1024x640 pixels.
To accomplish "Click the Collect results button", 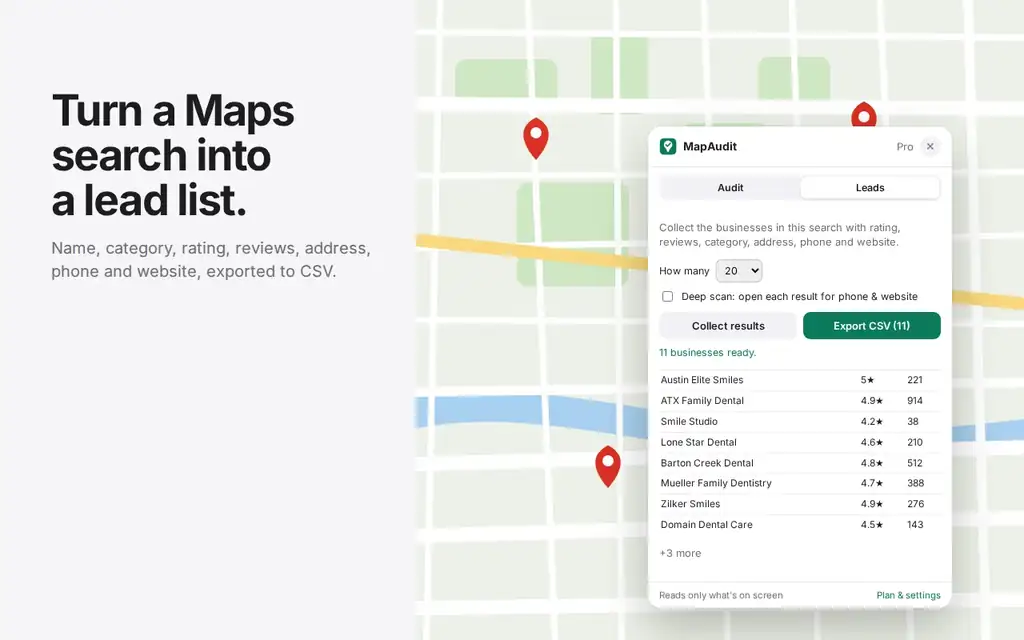I will coord(728,326).
